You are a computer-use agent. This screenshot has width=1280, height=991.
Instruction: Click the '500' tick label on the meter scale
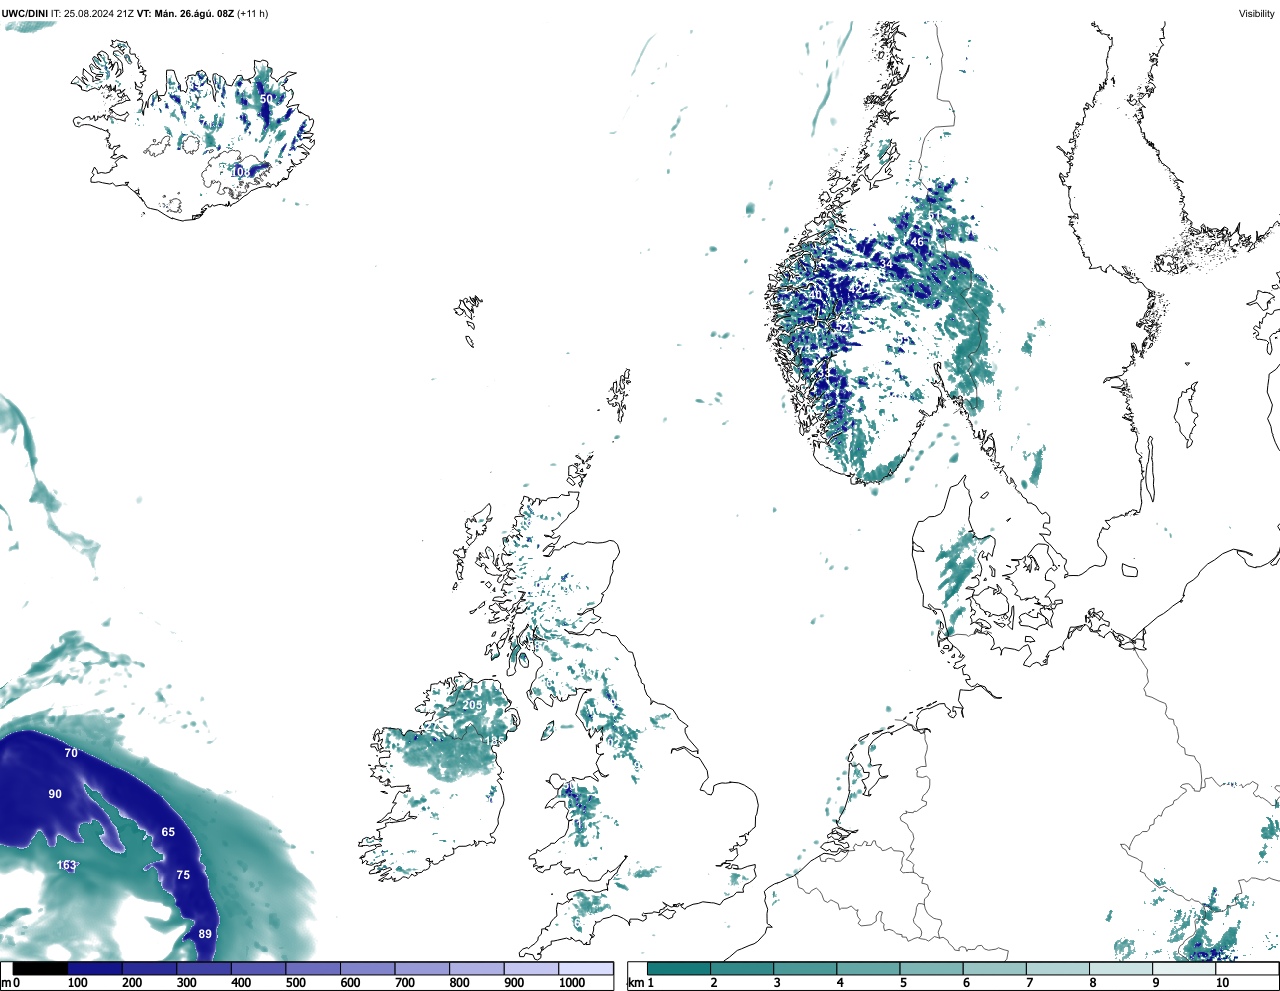click(x=295, y=983)
